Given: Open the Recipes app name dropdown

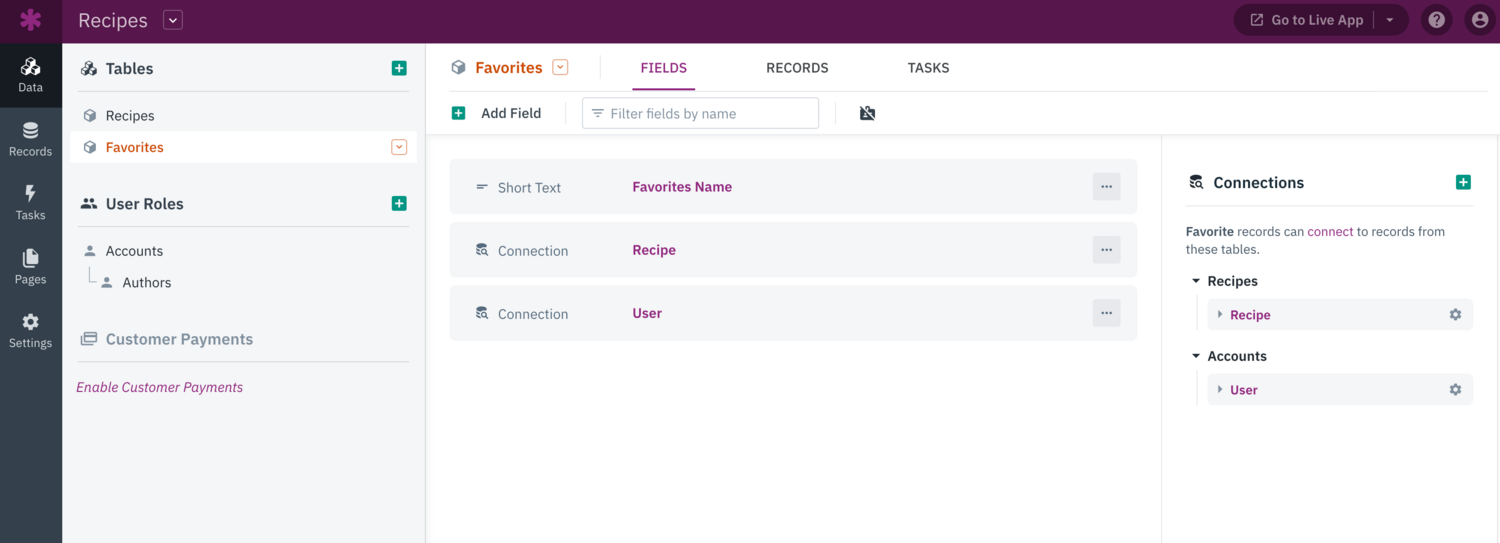Looking at the screenshot, I should pyautogui.click(x=173, y=20).
